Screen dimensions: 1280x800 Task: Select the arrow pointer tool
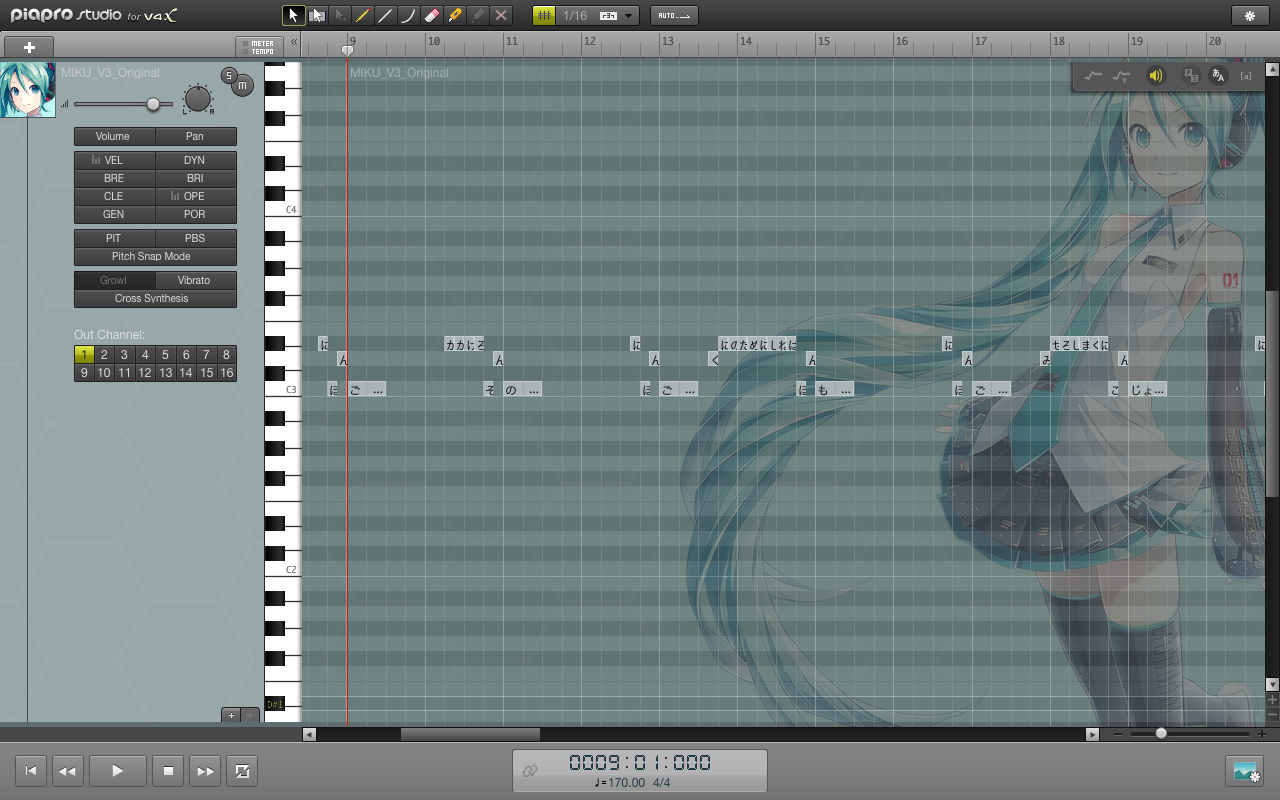294,15
